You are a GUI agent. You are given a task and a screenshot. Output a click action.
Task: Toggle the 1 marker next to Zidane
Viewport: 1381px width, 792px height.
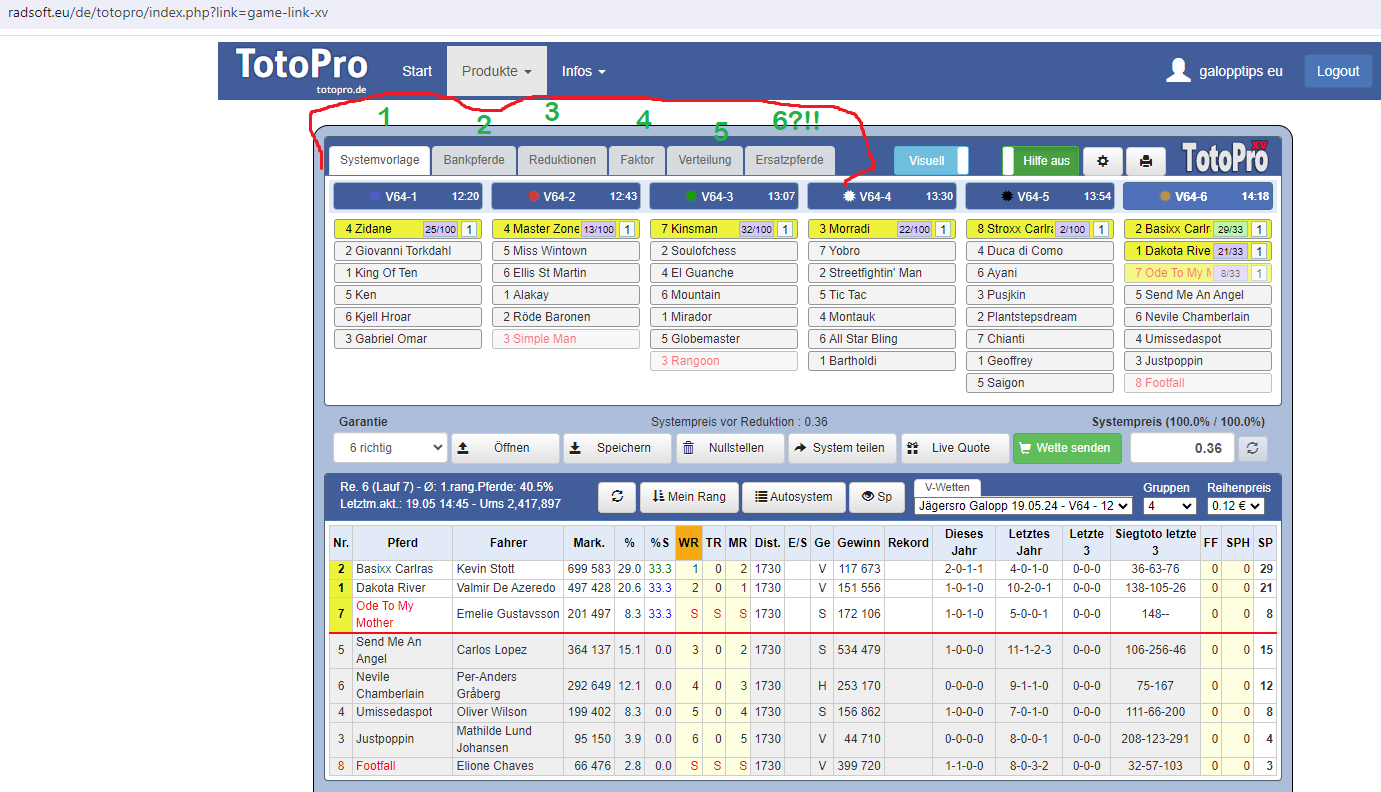[x=470, y=229]
